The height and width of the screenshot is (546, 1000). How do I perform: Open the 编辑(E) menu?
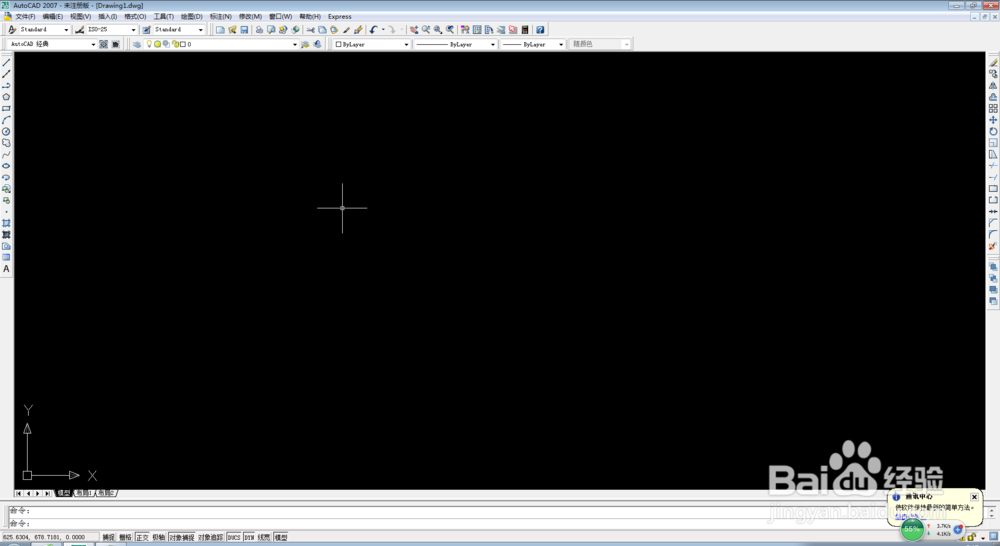coord(52,17)
